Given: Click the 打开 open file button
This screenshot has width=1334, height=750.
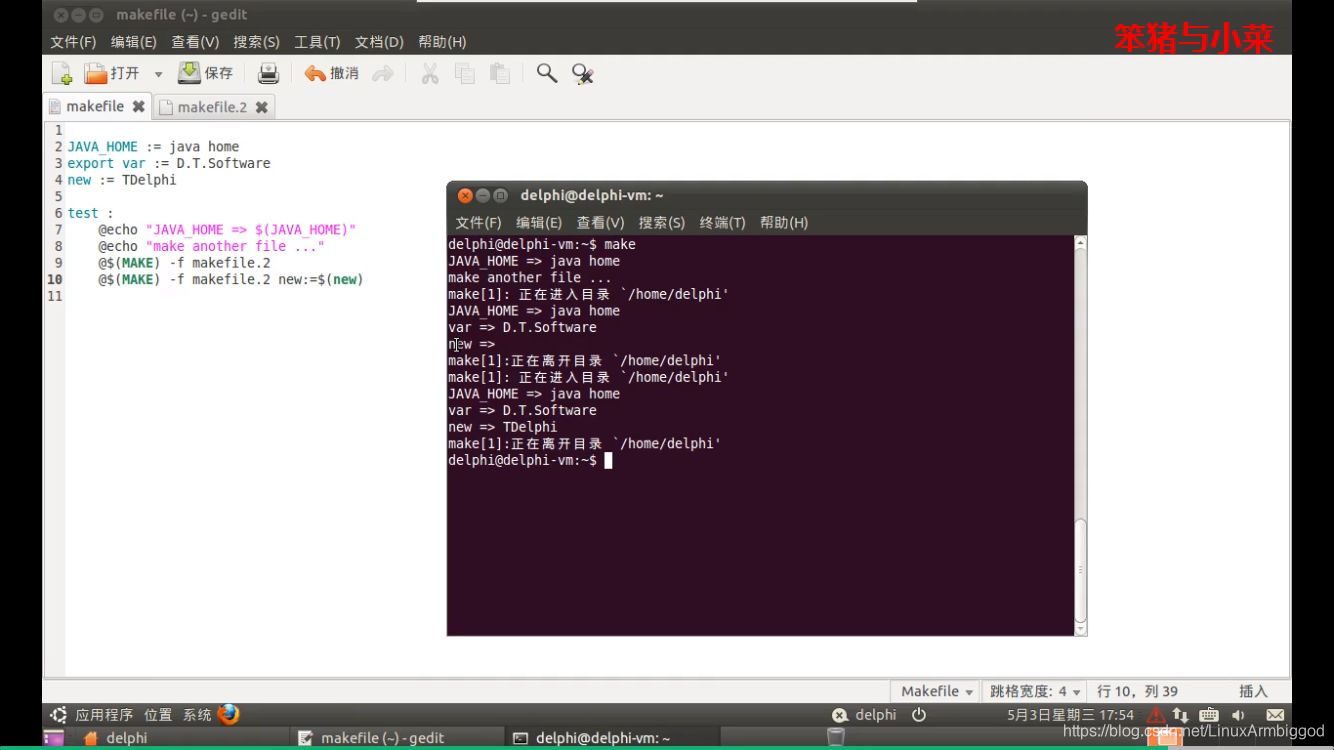Looking at the screenshot, I should click(x=111, y=73).
